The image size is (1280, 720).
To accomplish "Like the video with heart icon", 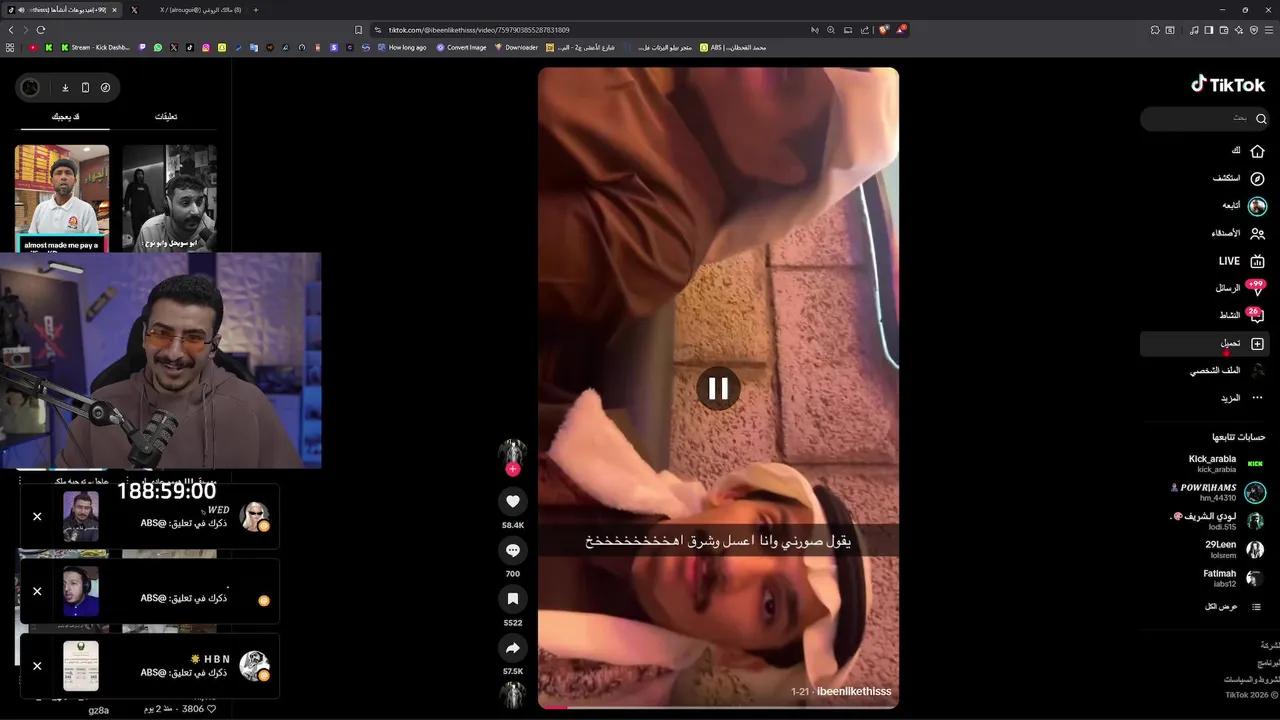I will coord(513,501).
